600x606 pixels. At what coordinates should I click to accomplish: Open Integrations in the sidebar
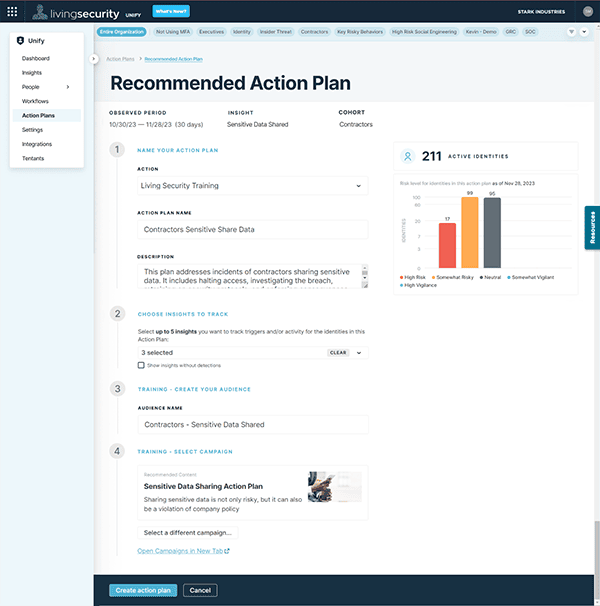37,144
